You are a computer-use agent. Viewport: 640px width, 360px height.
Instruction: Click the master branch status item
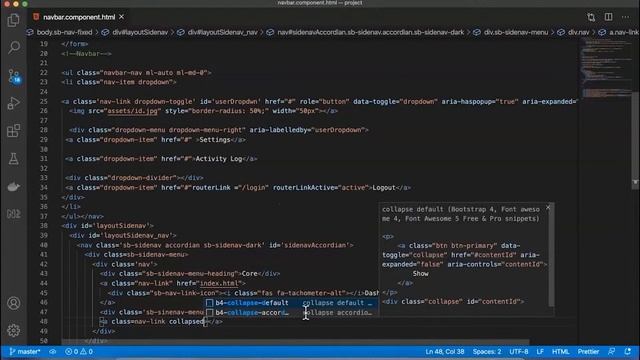coord(24,351)
